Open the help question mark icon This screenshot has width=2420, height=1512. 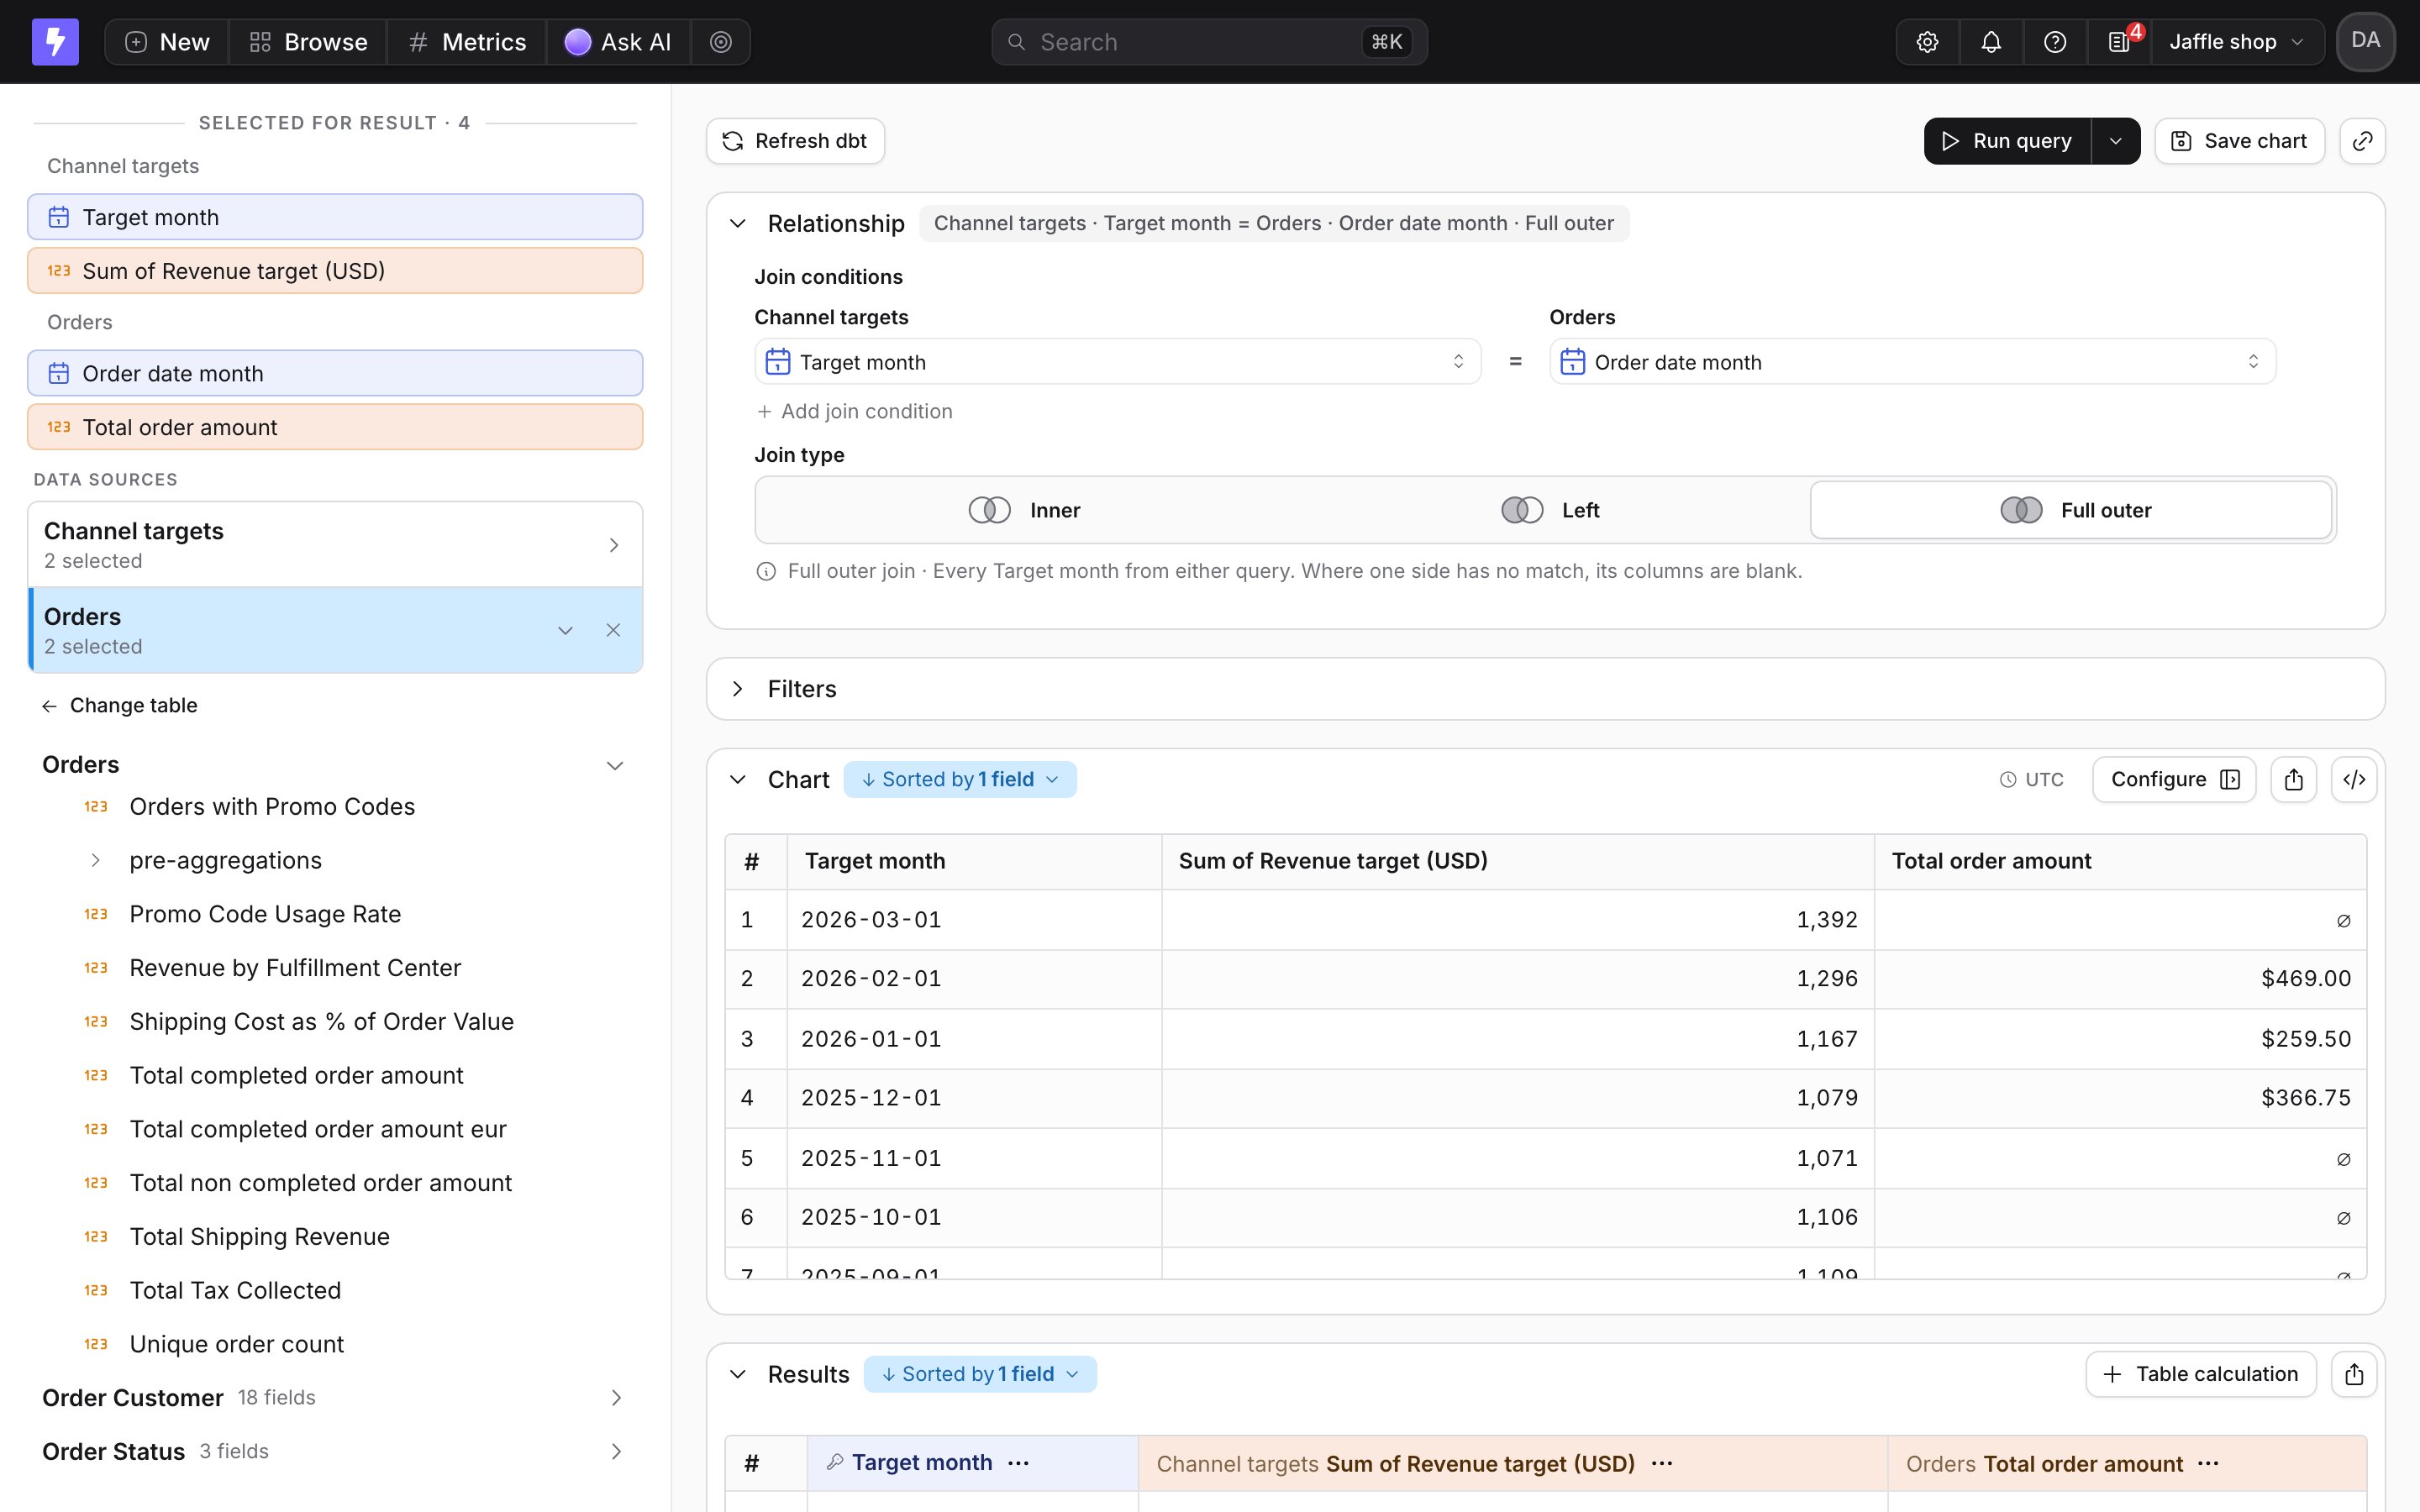click(x=2055, y=42)
